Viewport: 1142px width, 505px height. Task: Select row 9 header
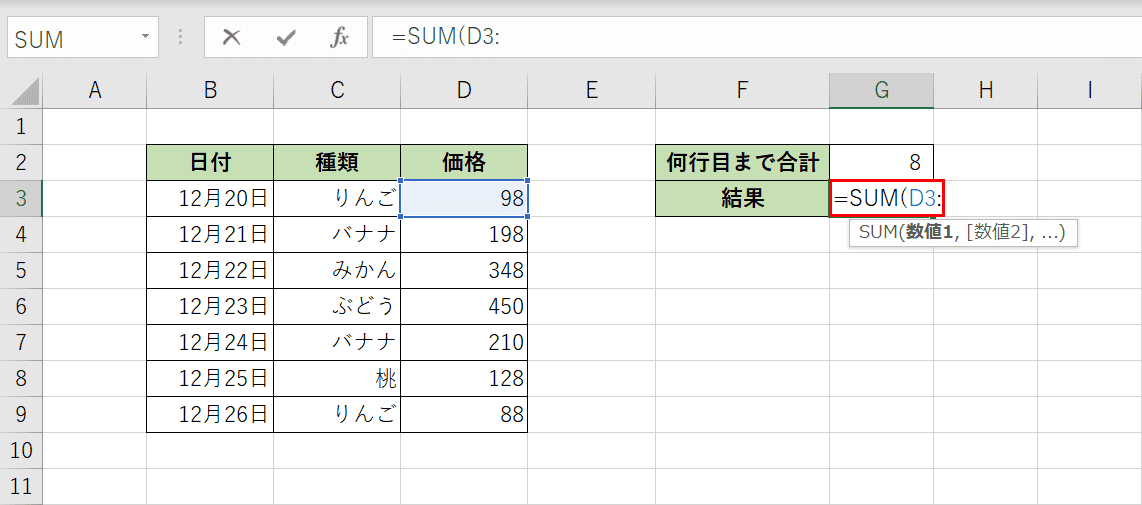click(21, 414)
